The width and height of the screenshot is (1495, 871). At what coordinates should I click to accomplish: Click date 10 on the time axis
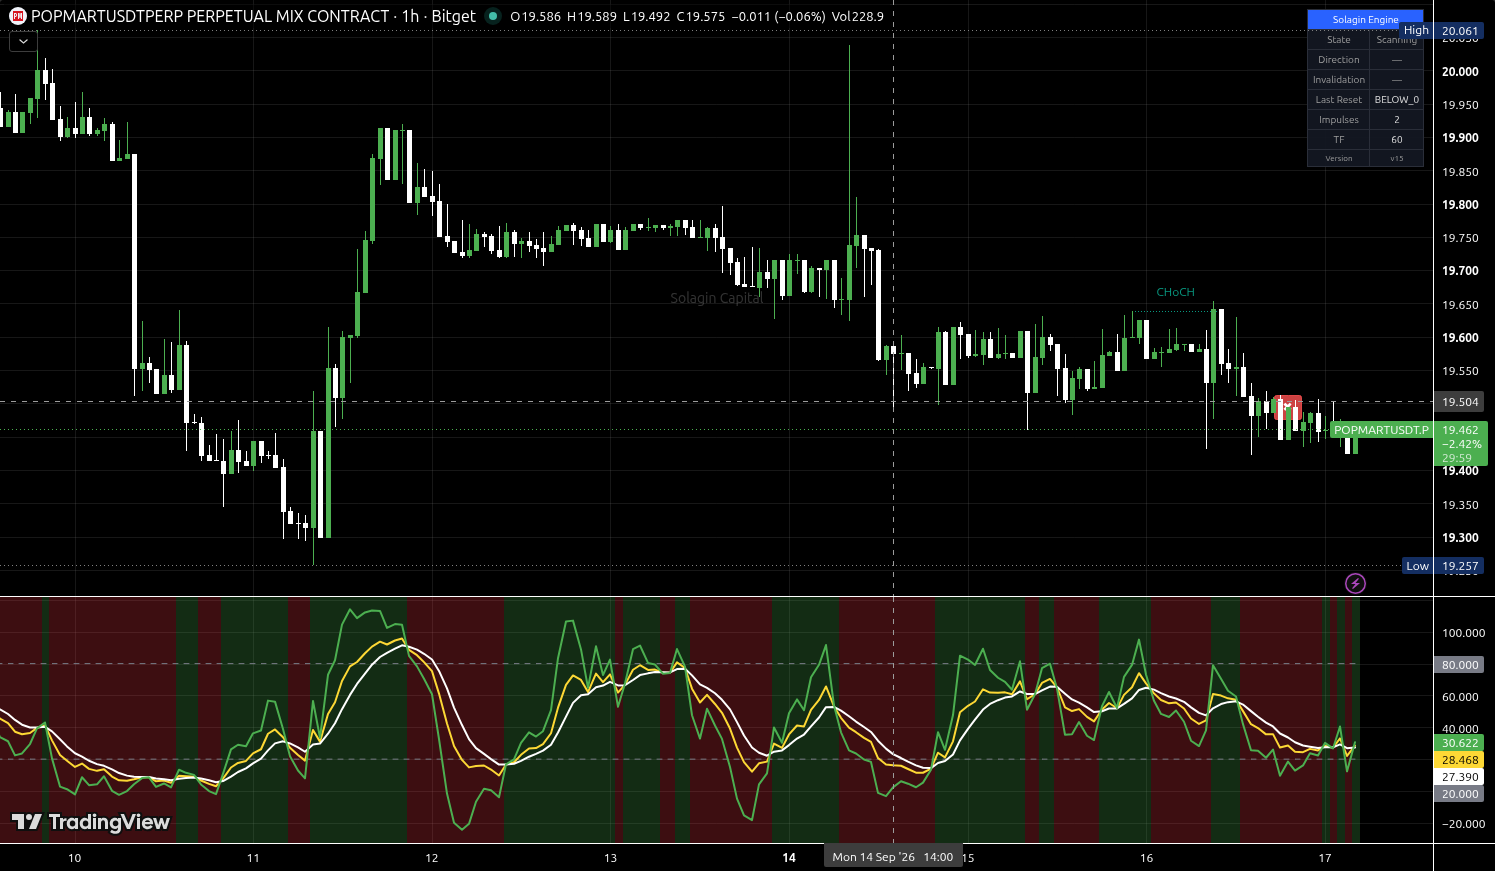75,858
